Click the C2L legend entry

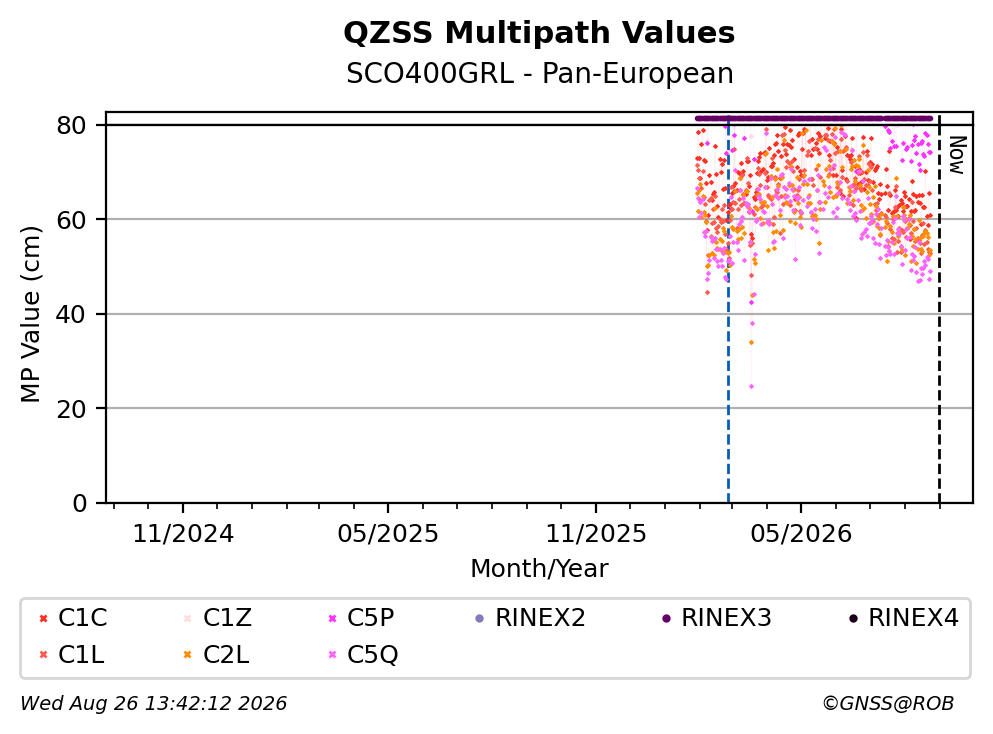[217, 654]
